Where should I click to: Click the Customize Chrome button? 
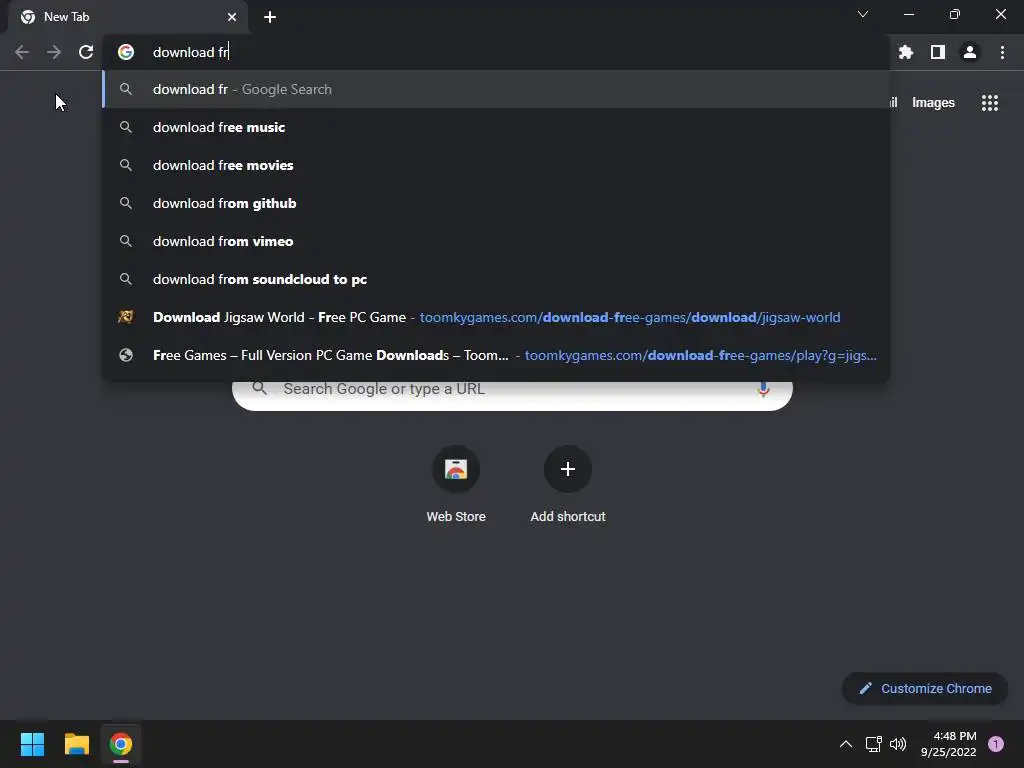925,688
